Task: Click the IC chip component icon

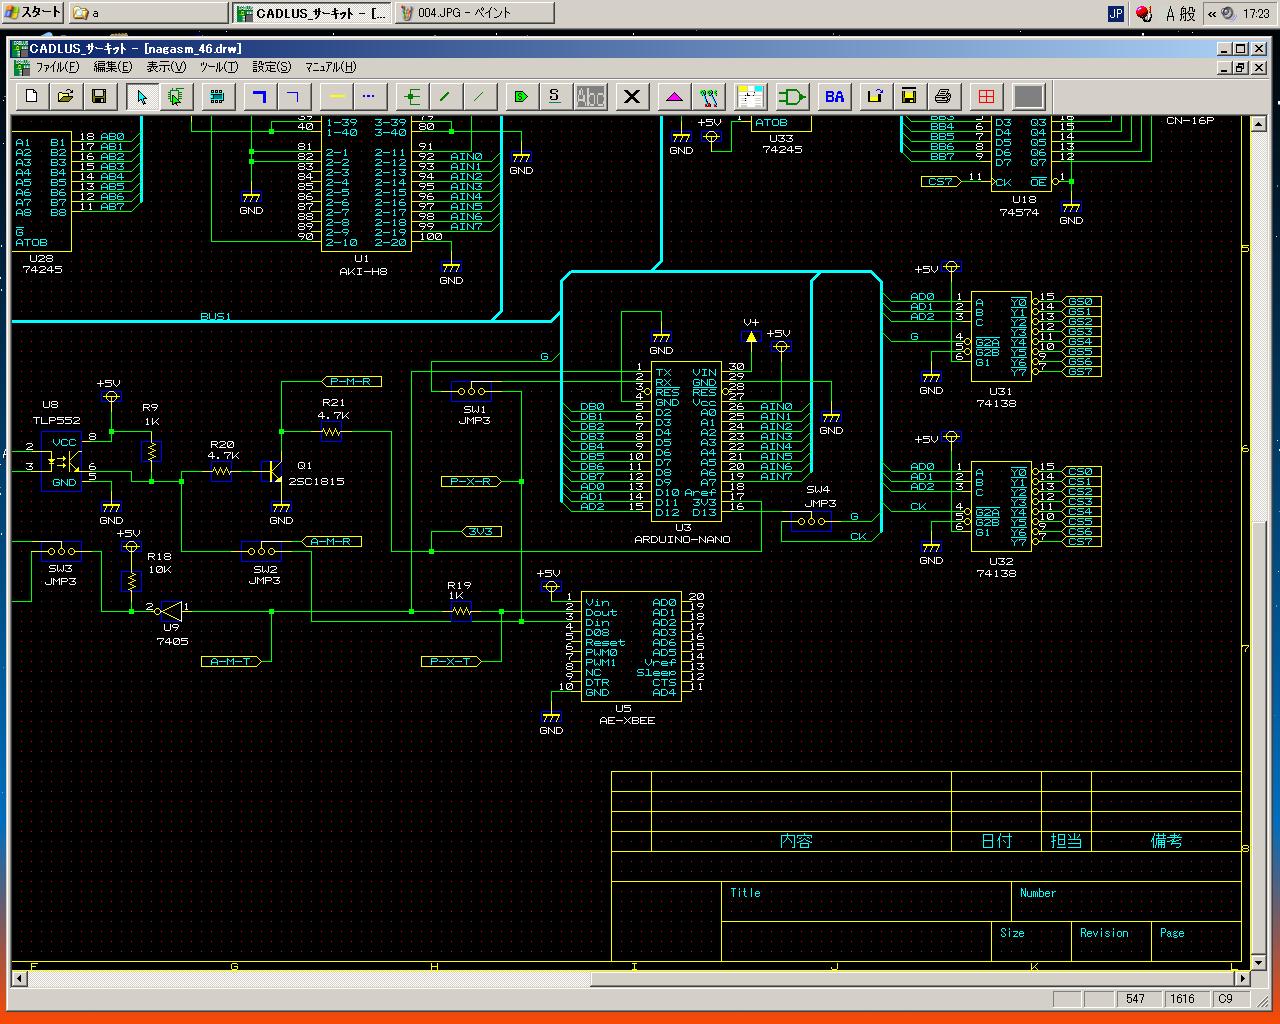Action: pyautogui.click(x=217, y=96)
